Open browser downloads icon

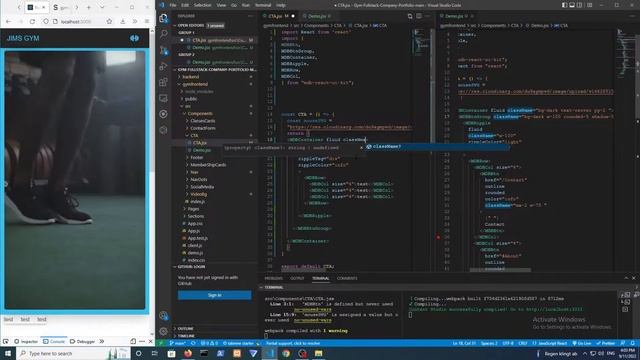click(122, 21)
